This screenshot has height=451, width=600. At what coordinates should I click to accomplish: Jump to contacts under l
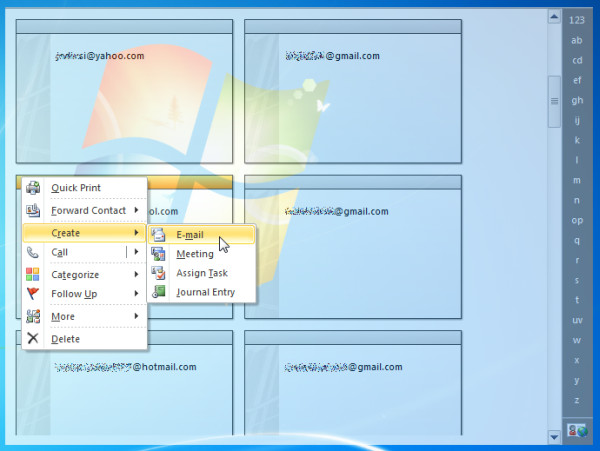click(577, 160)
